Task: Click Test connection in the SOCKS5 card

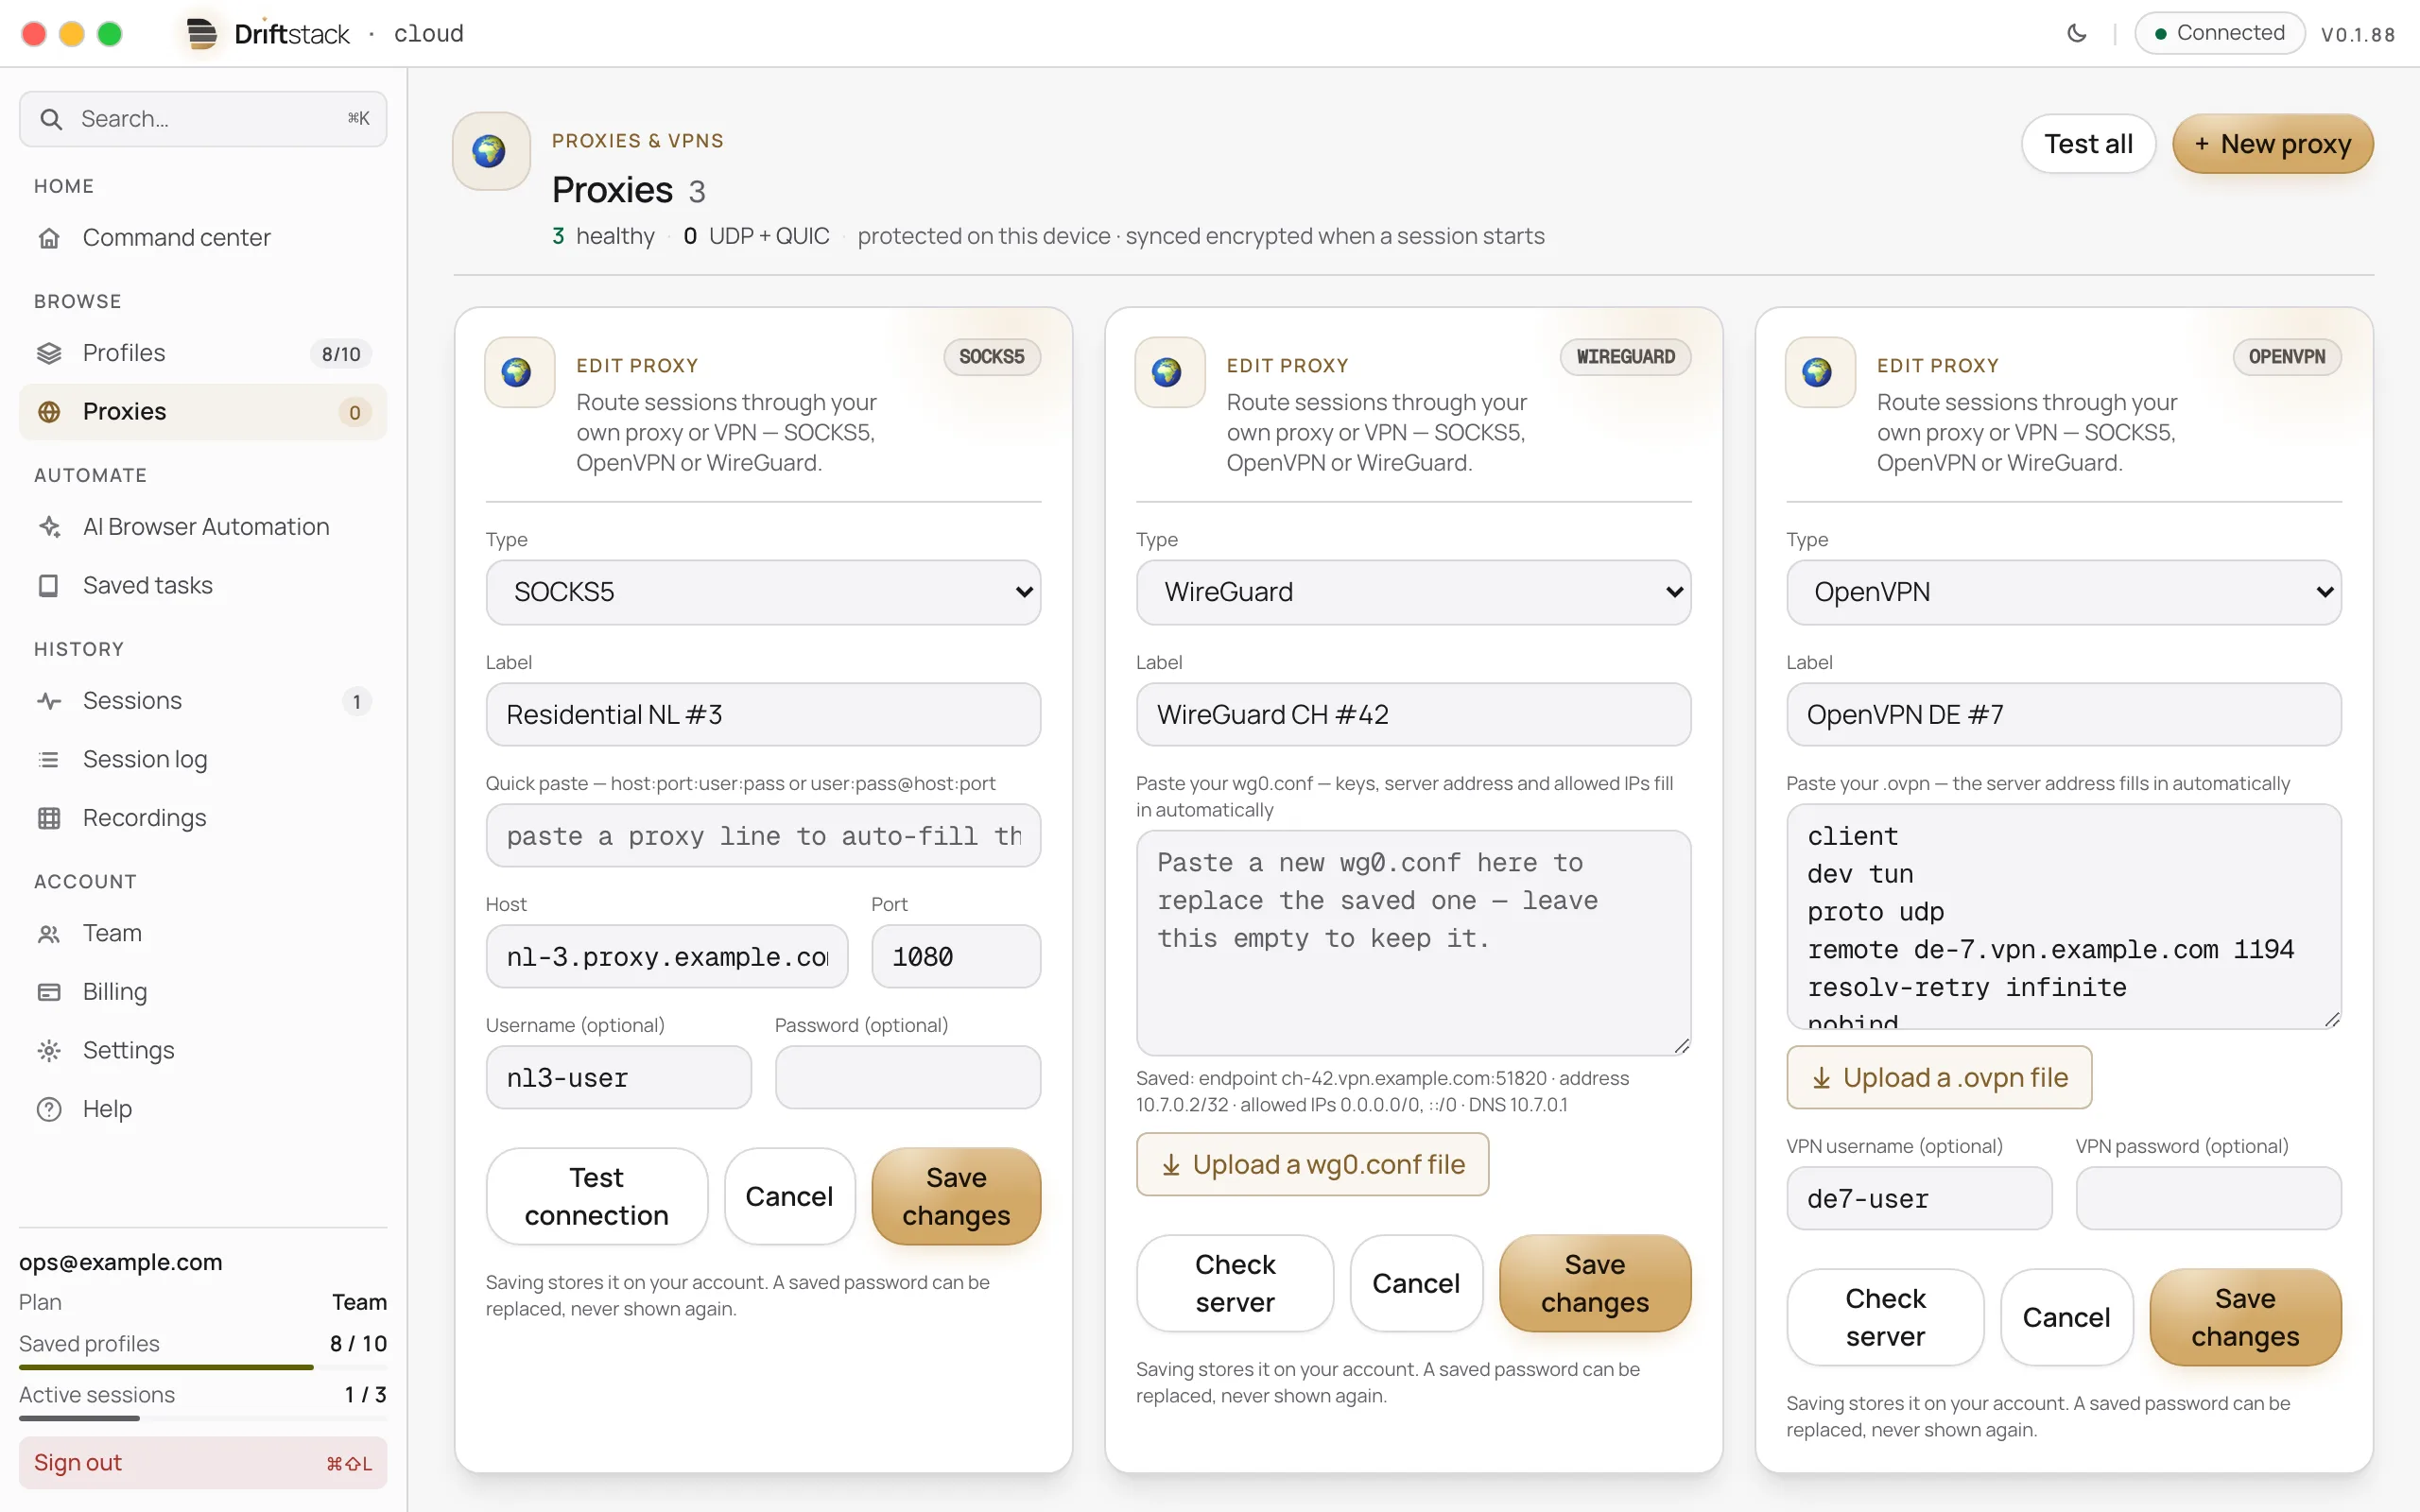Action: [597, 1196]
